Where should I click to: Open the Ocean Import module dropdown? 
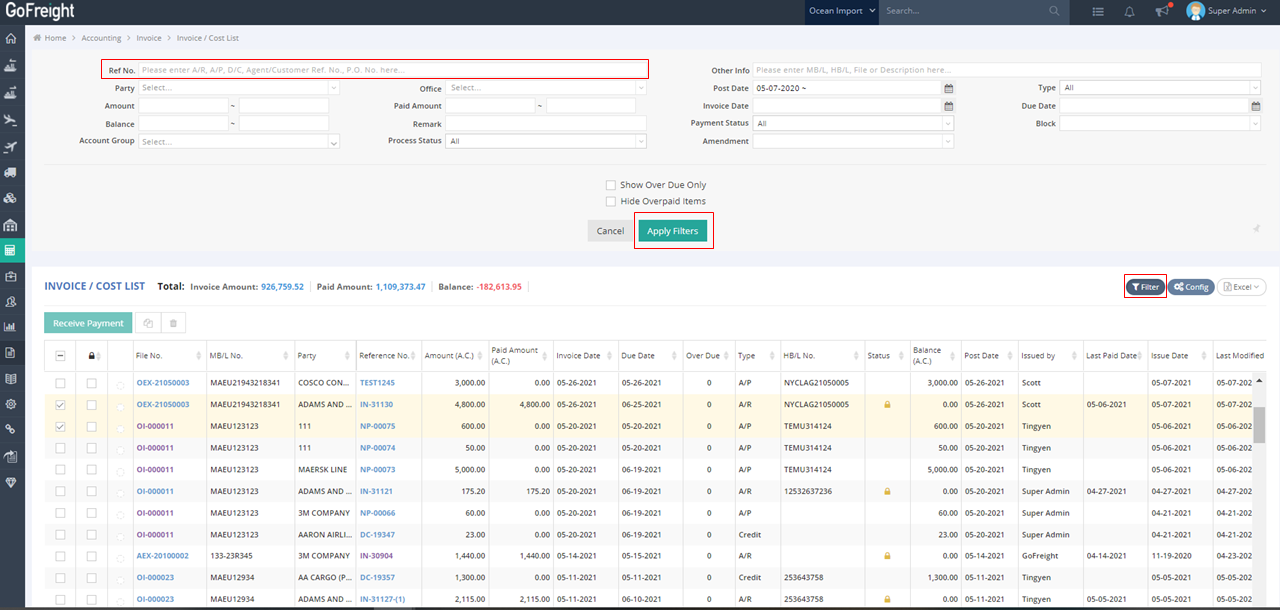click(x=841, y=12)
